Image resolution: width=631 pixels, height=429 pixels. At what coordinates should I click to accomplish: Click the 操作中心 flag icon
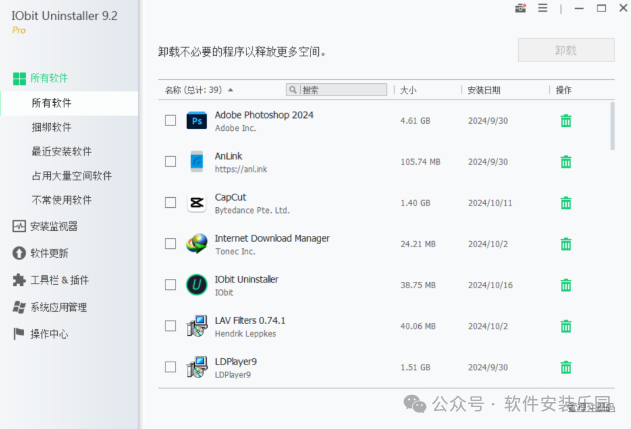tap(19, 334)
